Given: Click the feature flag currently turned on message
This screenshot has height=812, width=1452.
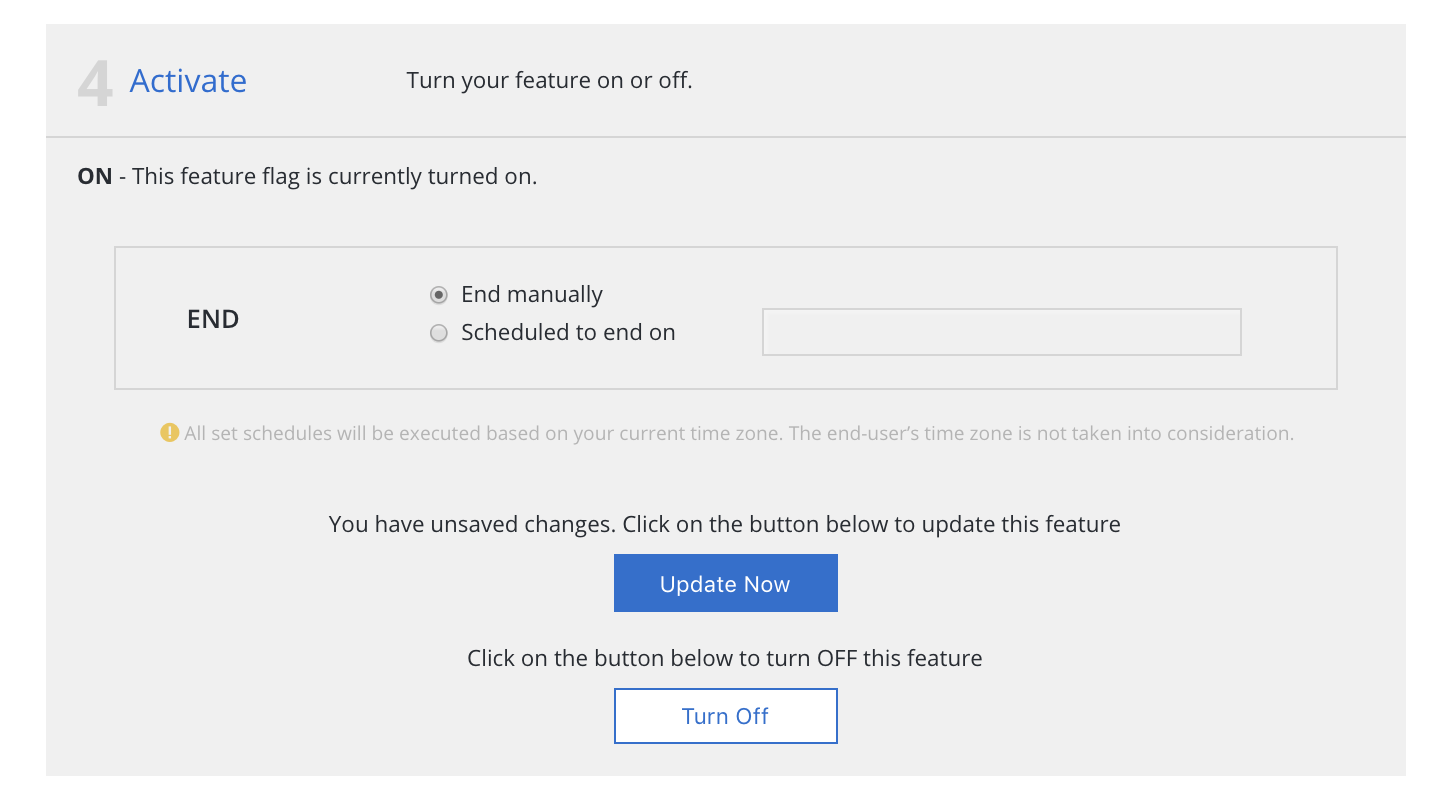Looking at the screenshot, I should click(334, 177).
